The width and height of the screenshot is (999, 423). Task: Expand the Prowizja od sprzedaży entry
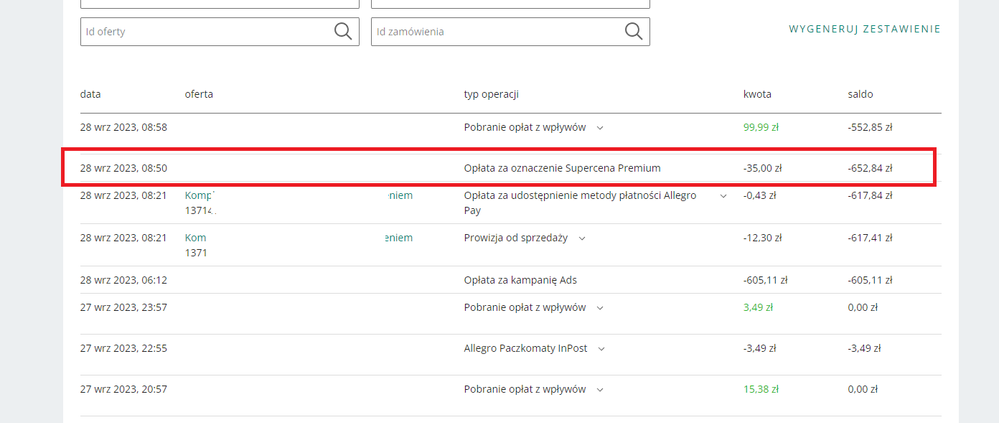click(582, 238)
